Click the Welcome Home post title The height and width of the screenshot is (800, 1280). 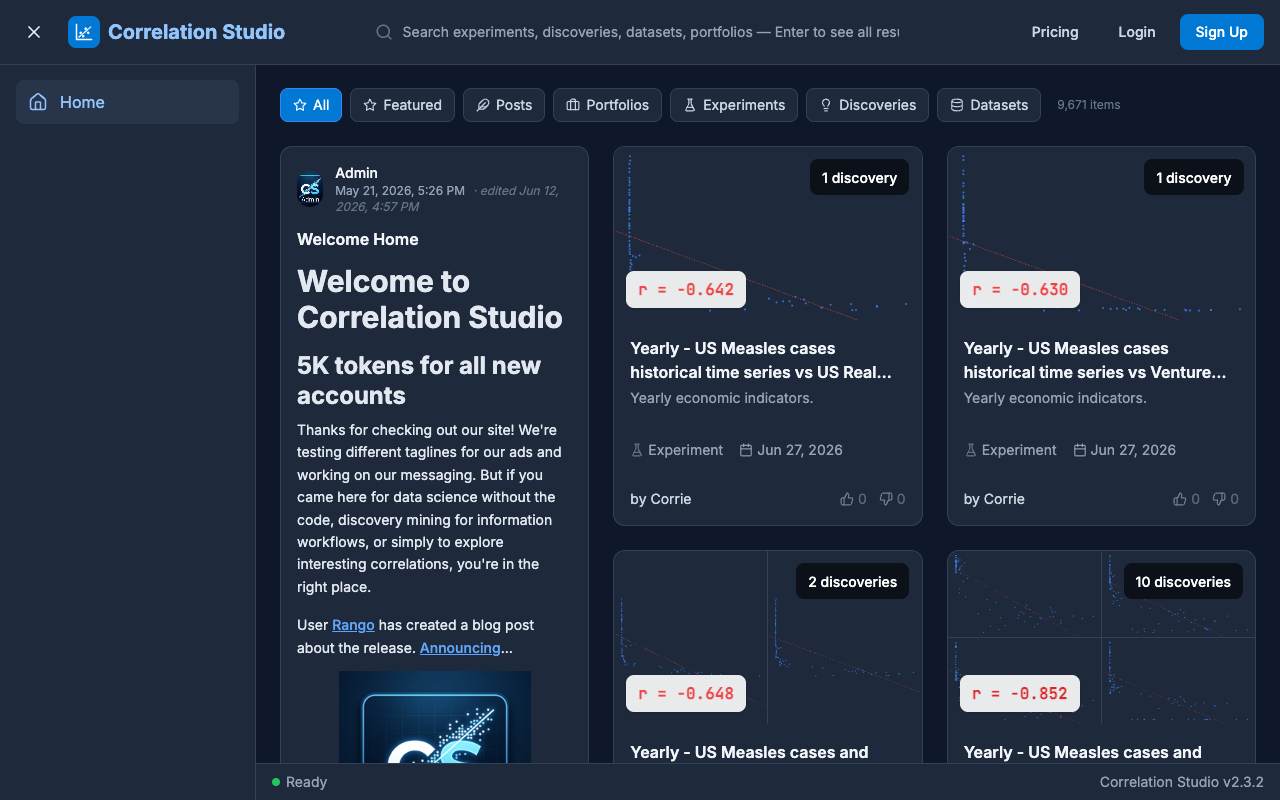(x=358, y=239)
